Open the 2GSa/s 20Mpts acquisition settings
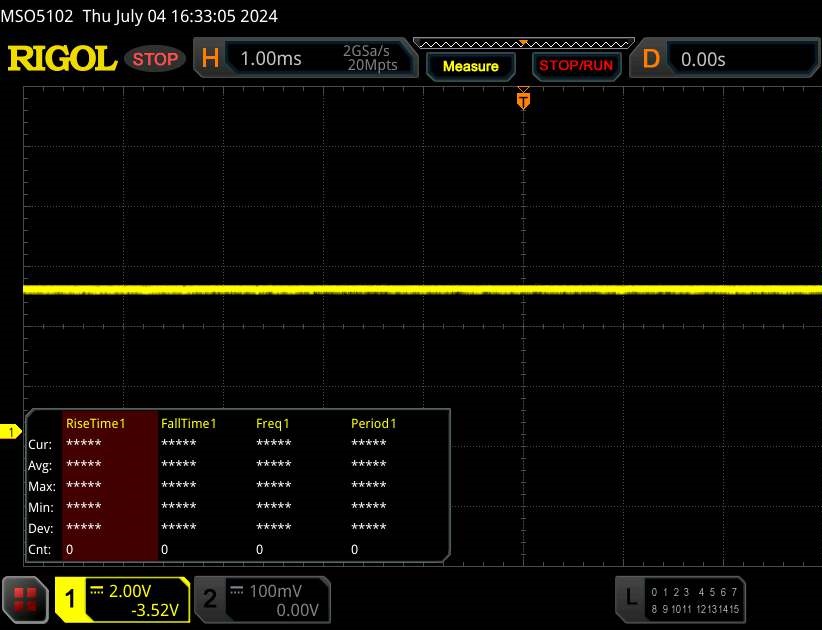The image size is (822, 630). point(370,59)
